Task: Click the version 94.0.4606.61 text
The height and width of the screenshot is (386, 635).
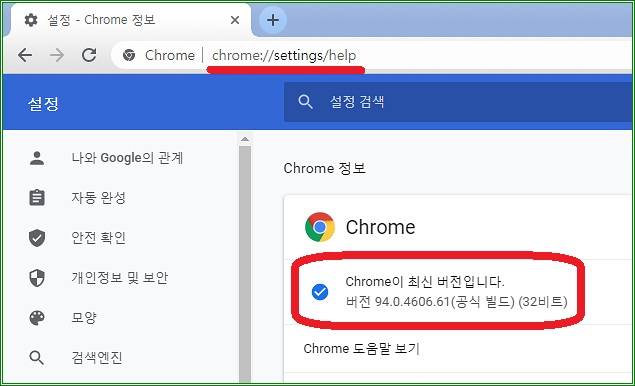Action: click(x=456, y=302)
